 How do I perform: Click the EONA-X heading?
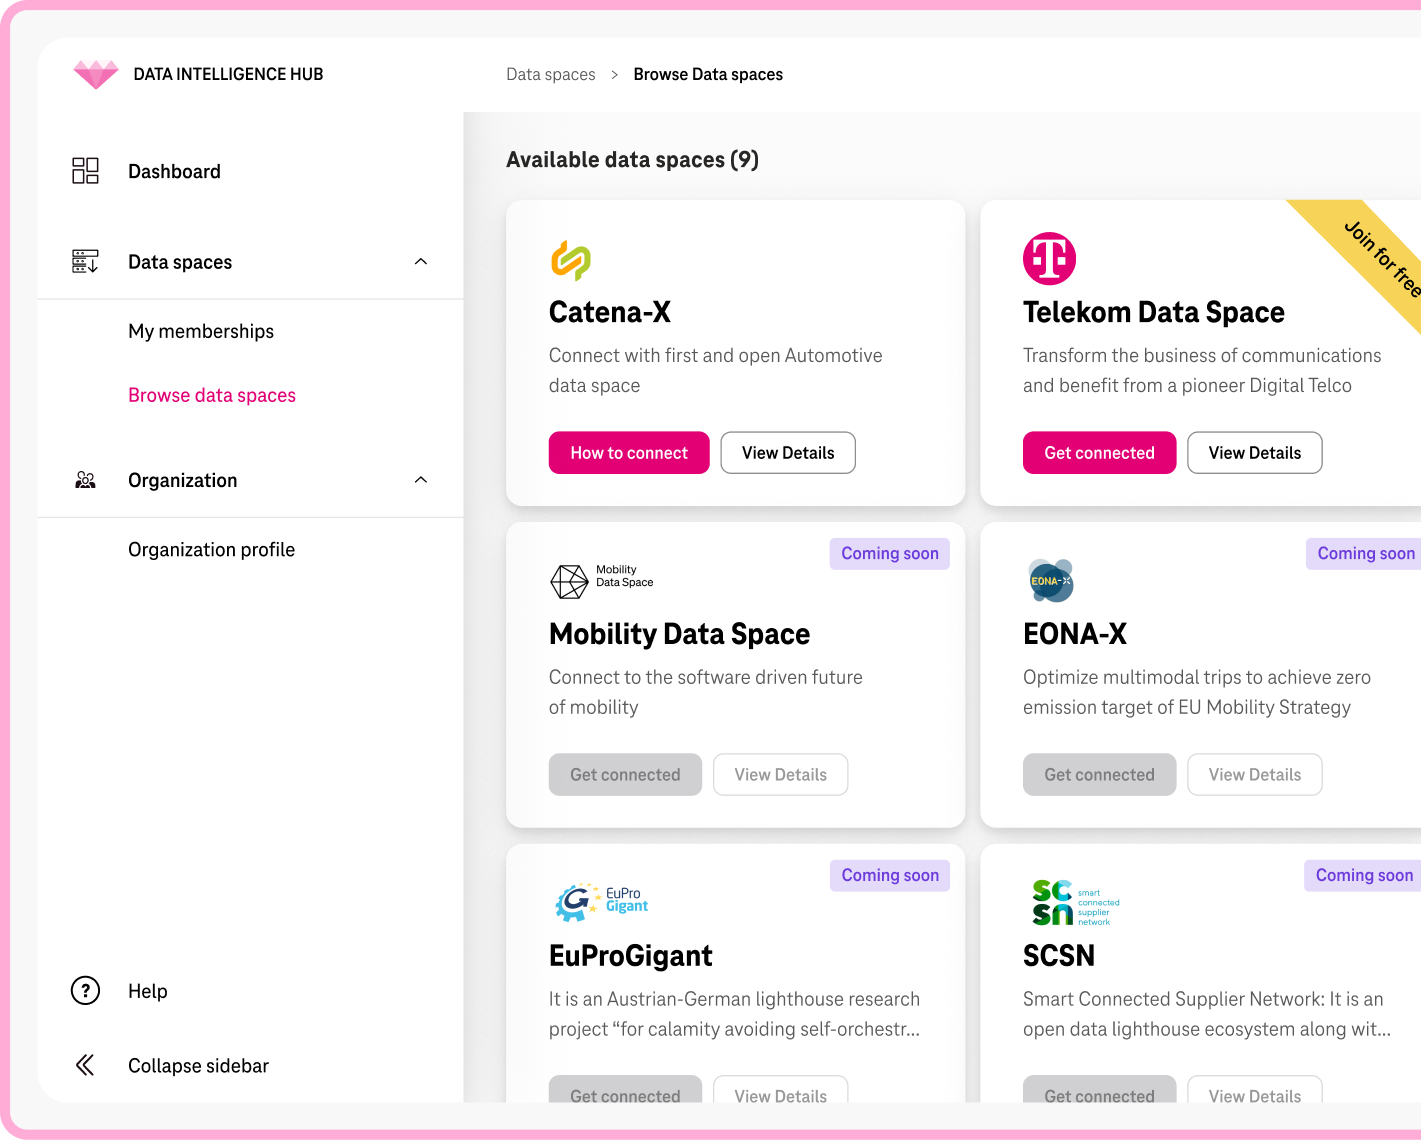pos(1075,635)
